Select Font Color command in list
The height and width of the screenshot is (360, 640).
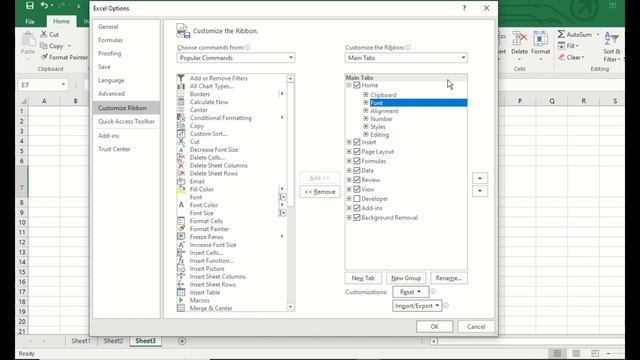(204, 205)
